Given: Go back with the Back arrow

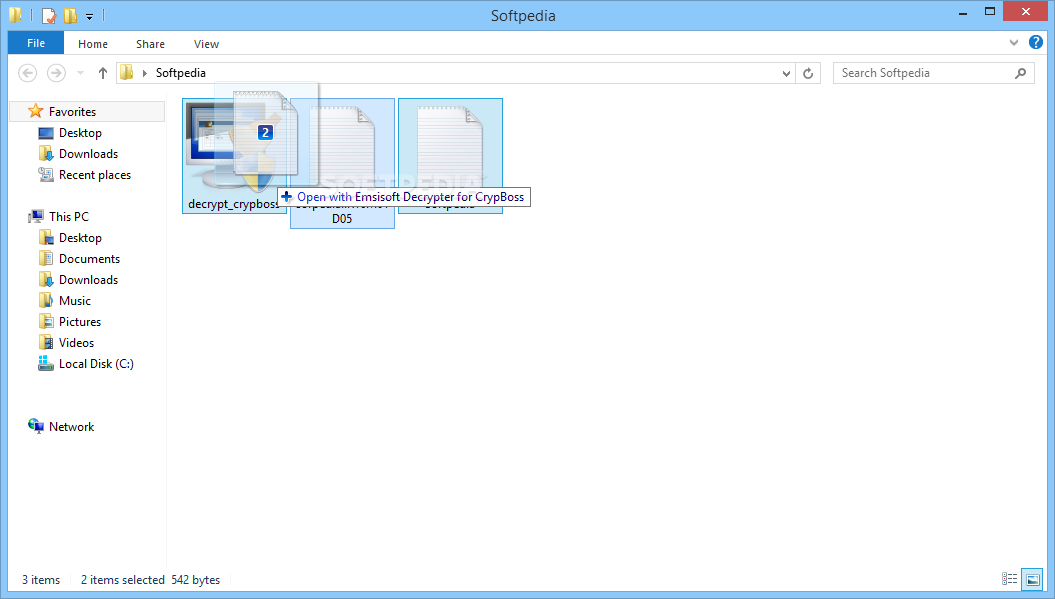Looking at the screenshot, I should [28, 73].
